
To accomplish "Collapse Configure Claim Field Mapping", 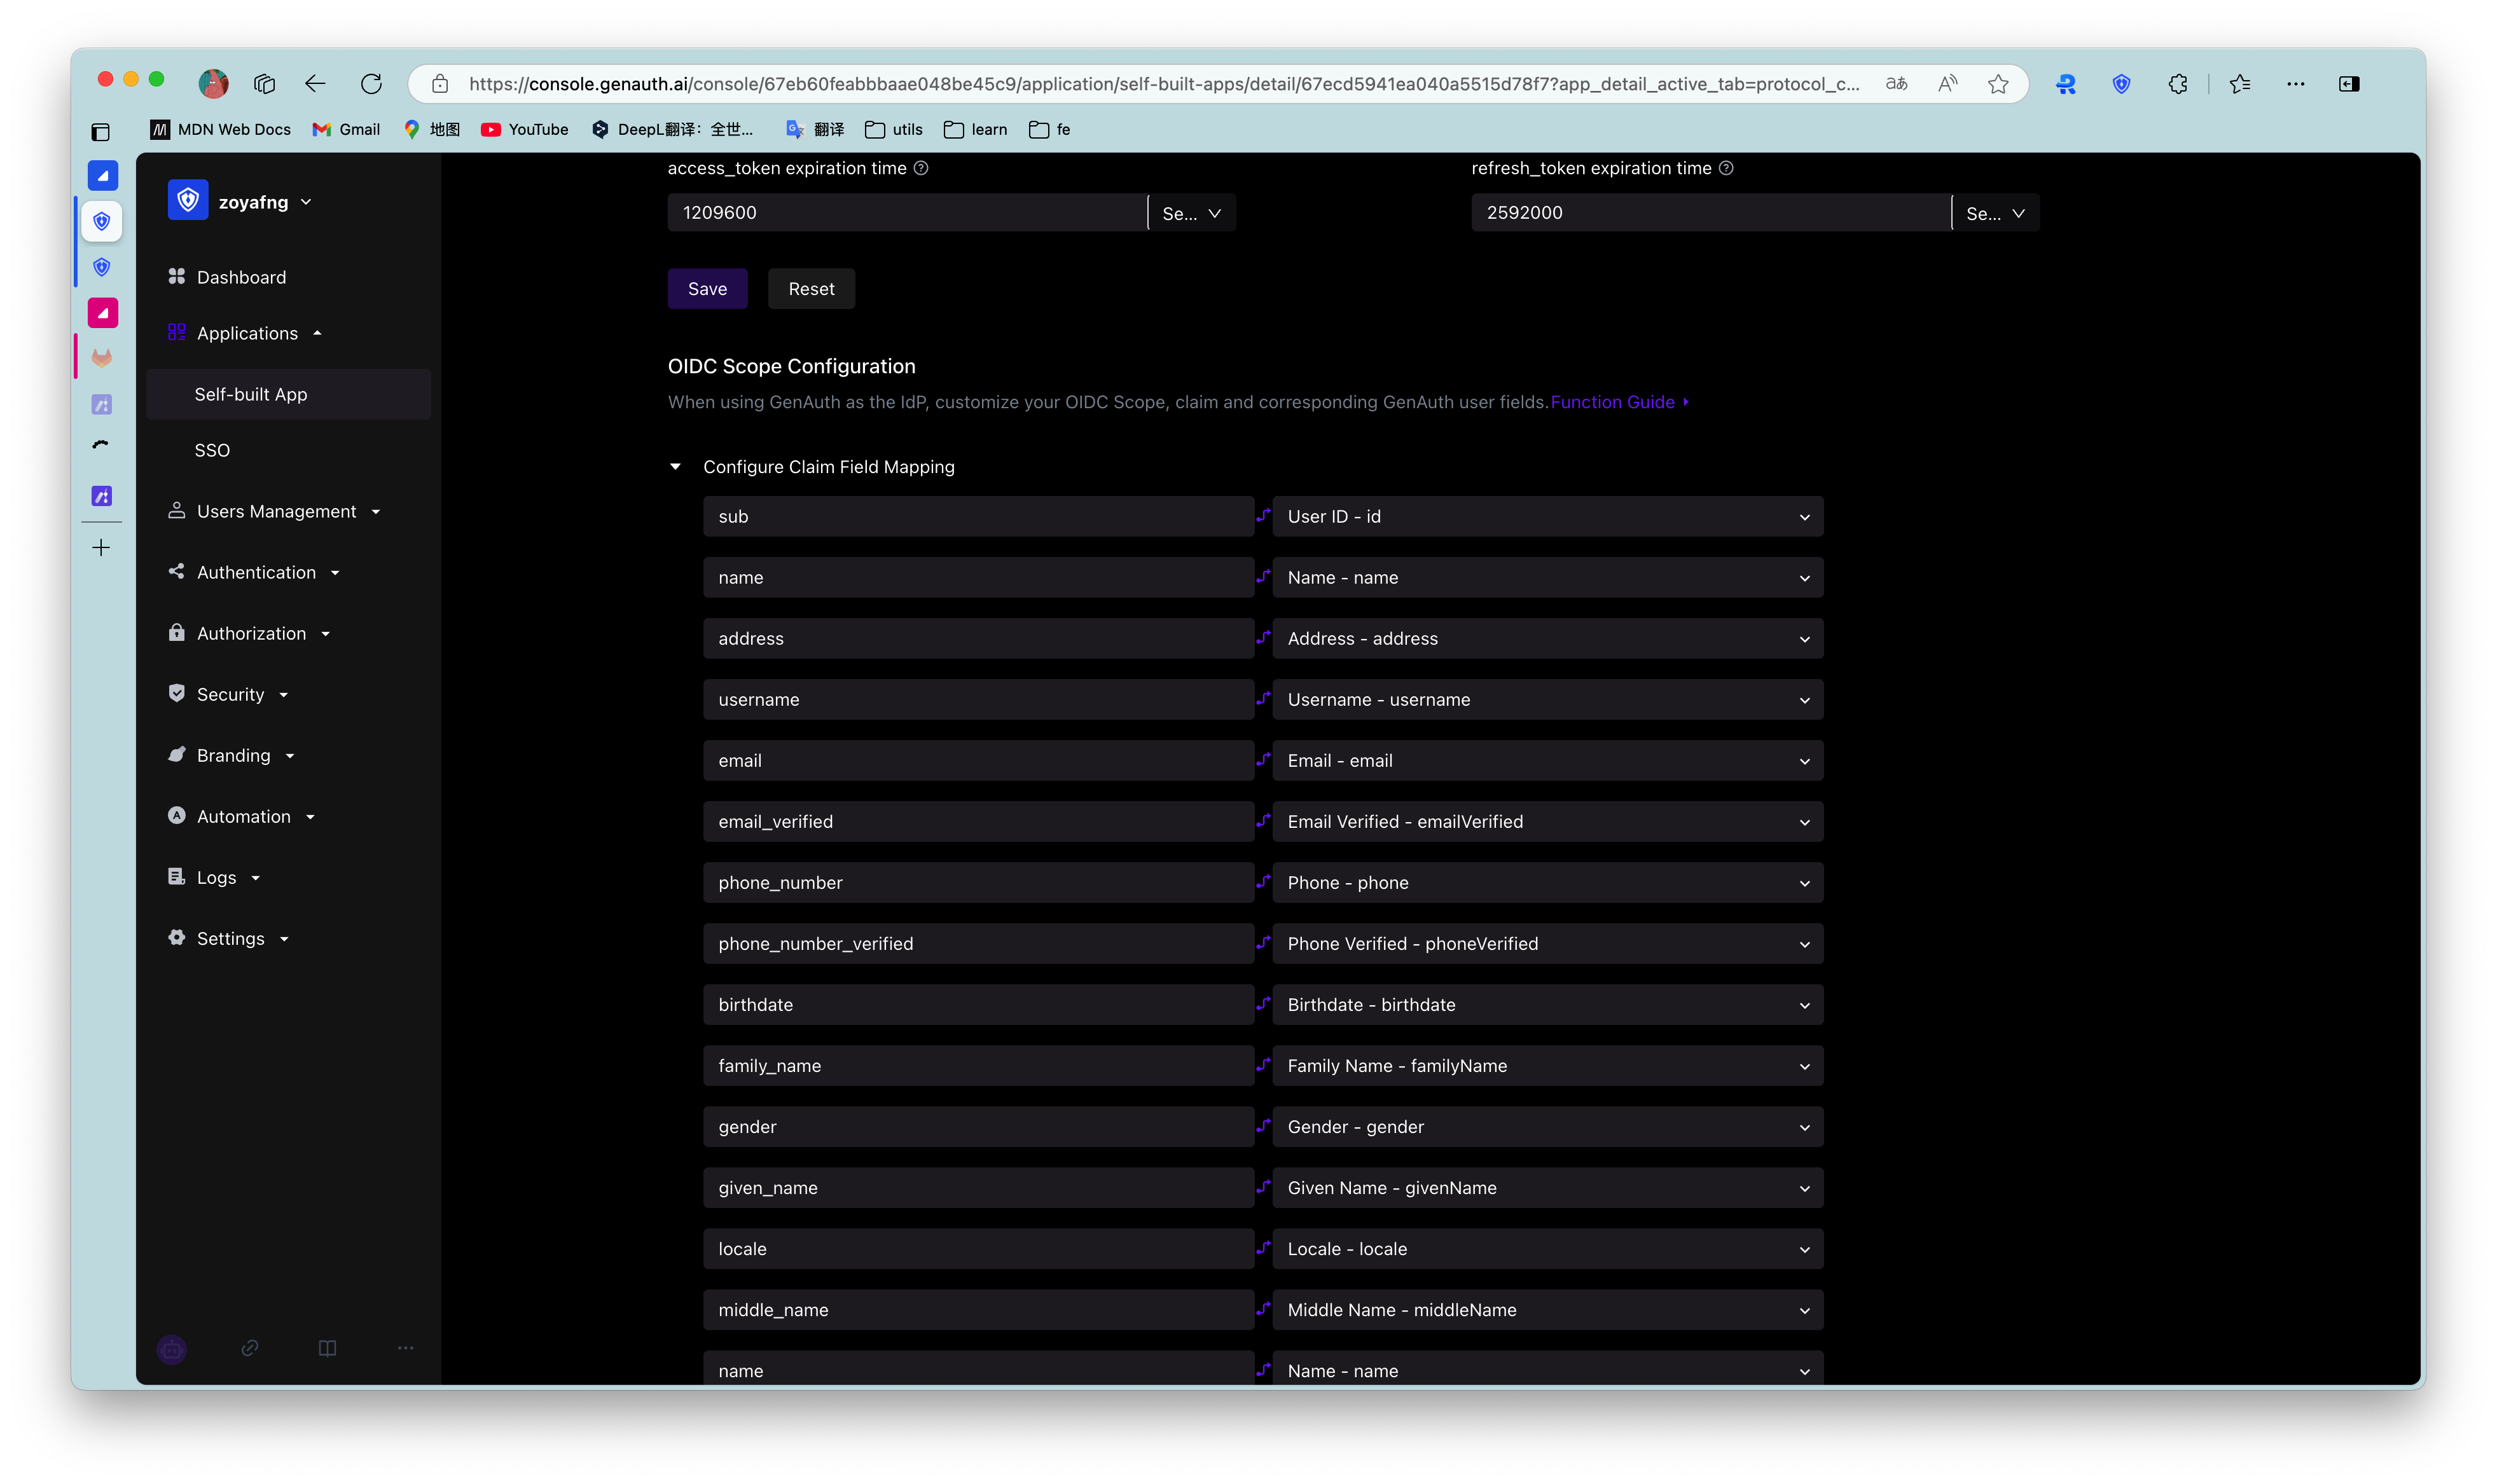I will pos(676,467).
